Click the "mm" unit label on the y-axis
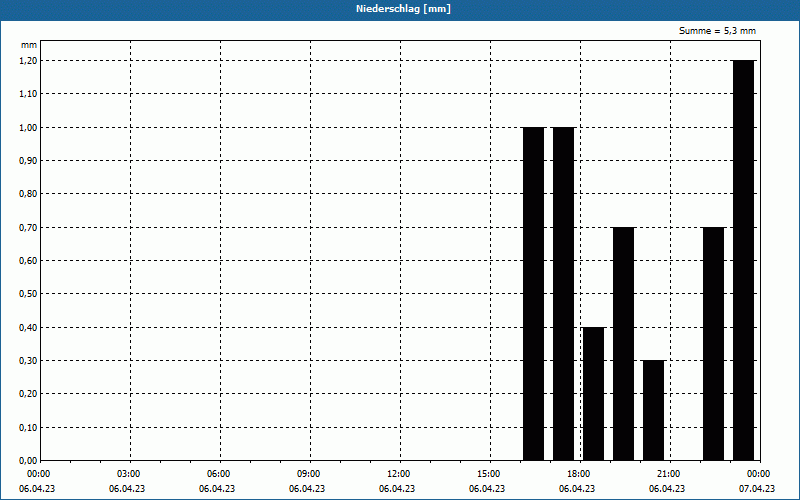 pyautogui.click(x=29, y=45)
